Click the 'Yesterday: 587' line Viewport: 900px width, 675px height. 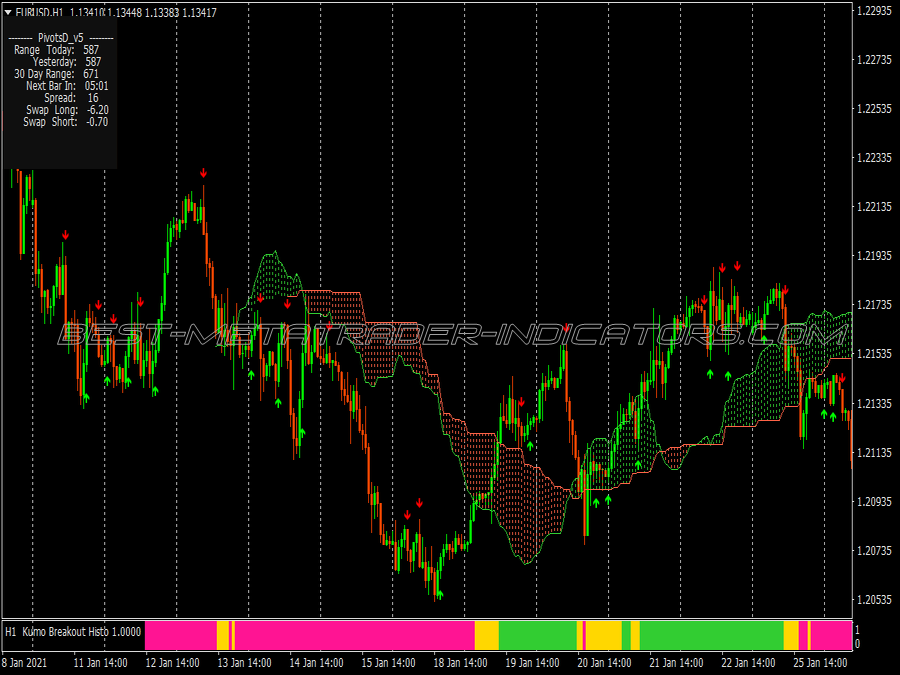(67, 62)
